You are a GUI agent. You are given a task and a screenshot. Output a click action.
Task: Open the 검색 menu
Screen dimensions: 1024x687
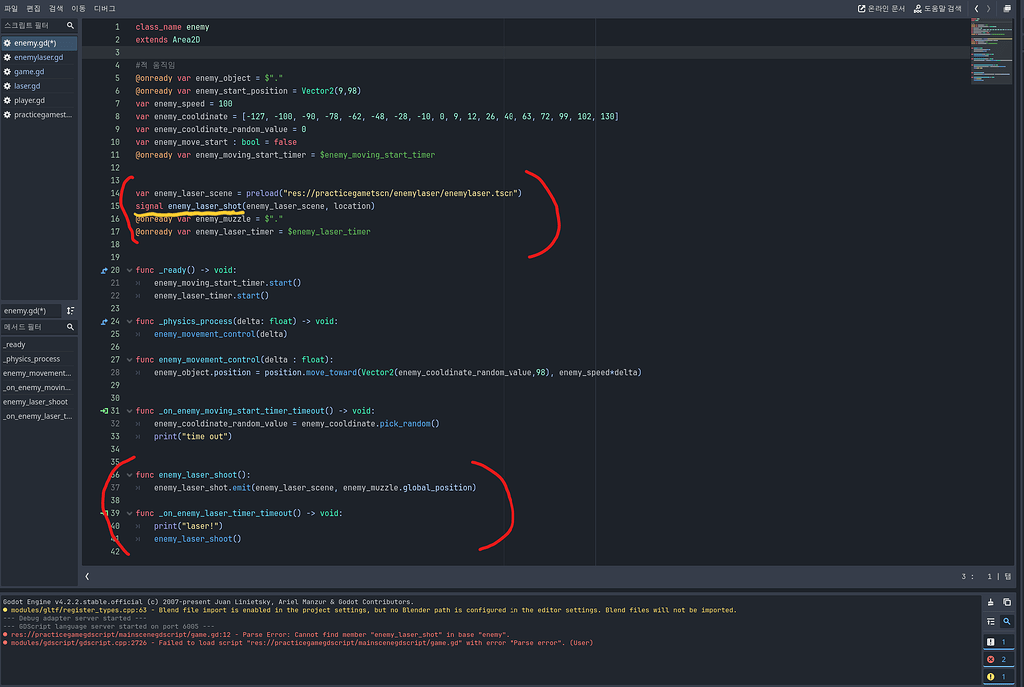[56, 8]
